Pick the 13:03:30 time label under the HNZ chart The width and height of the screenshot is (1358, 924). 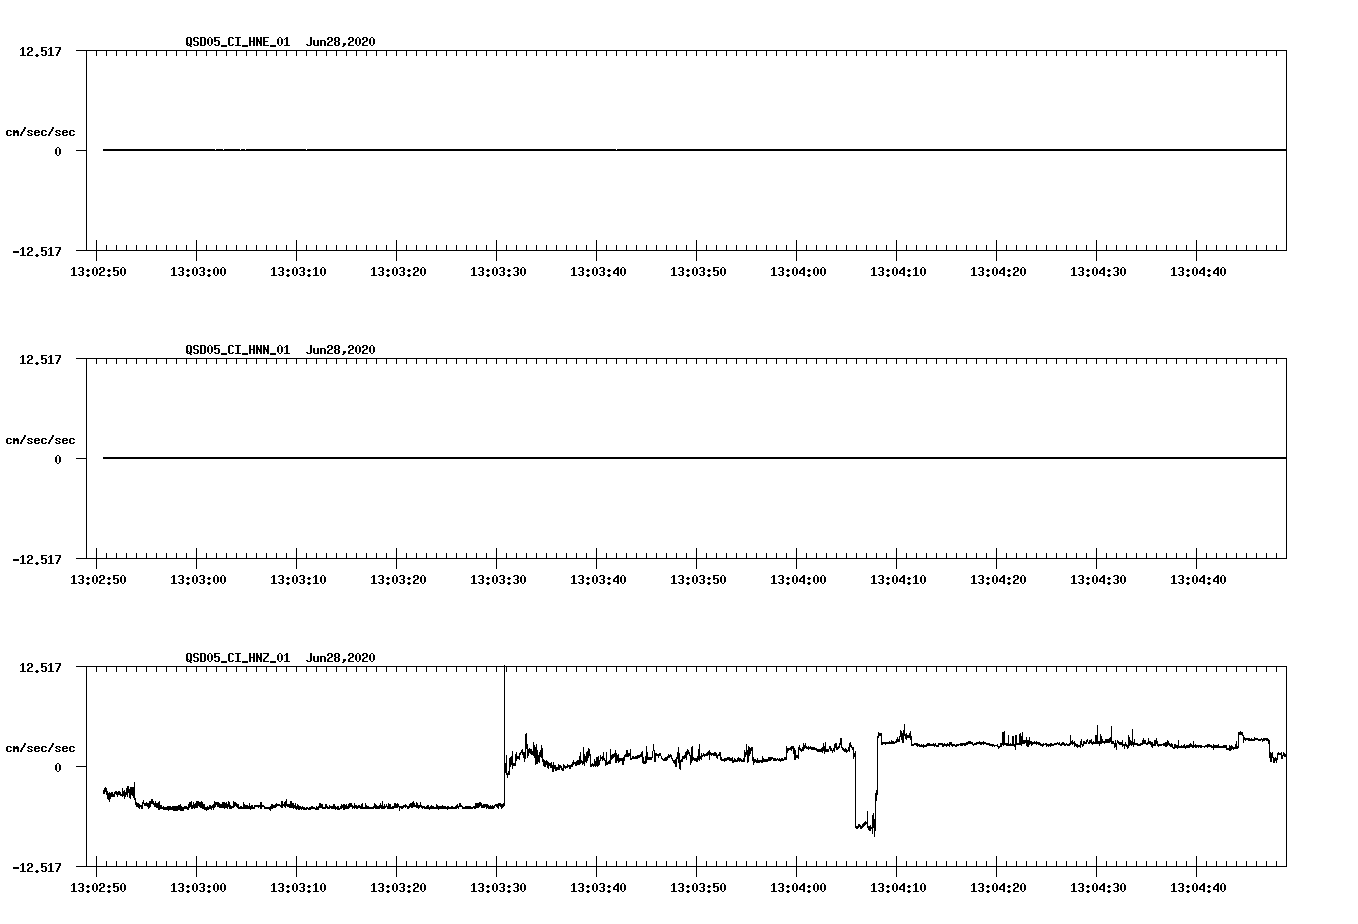tap(498, 888)
